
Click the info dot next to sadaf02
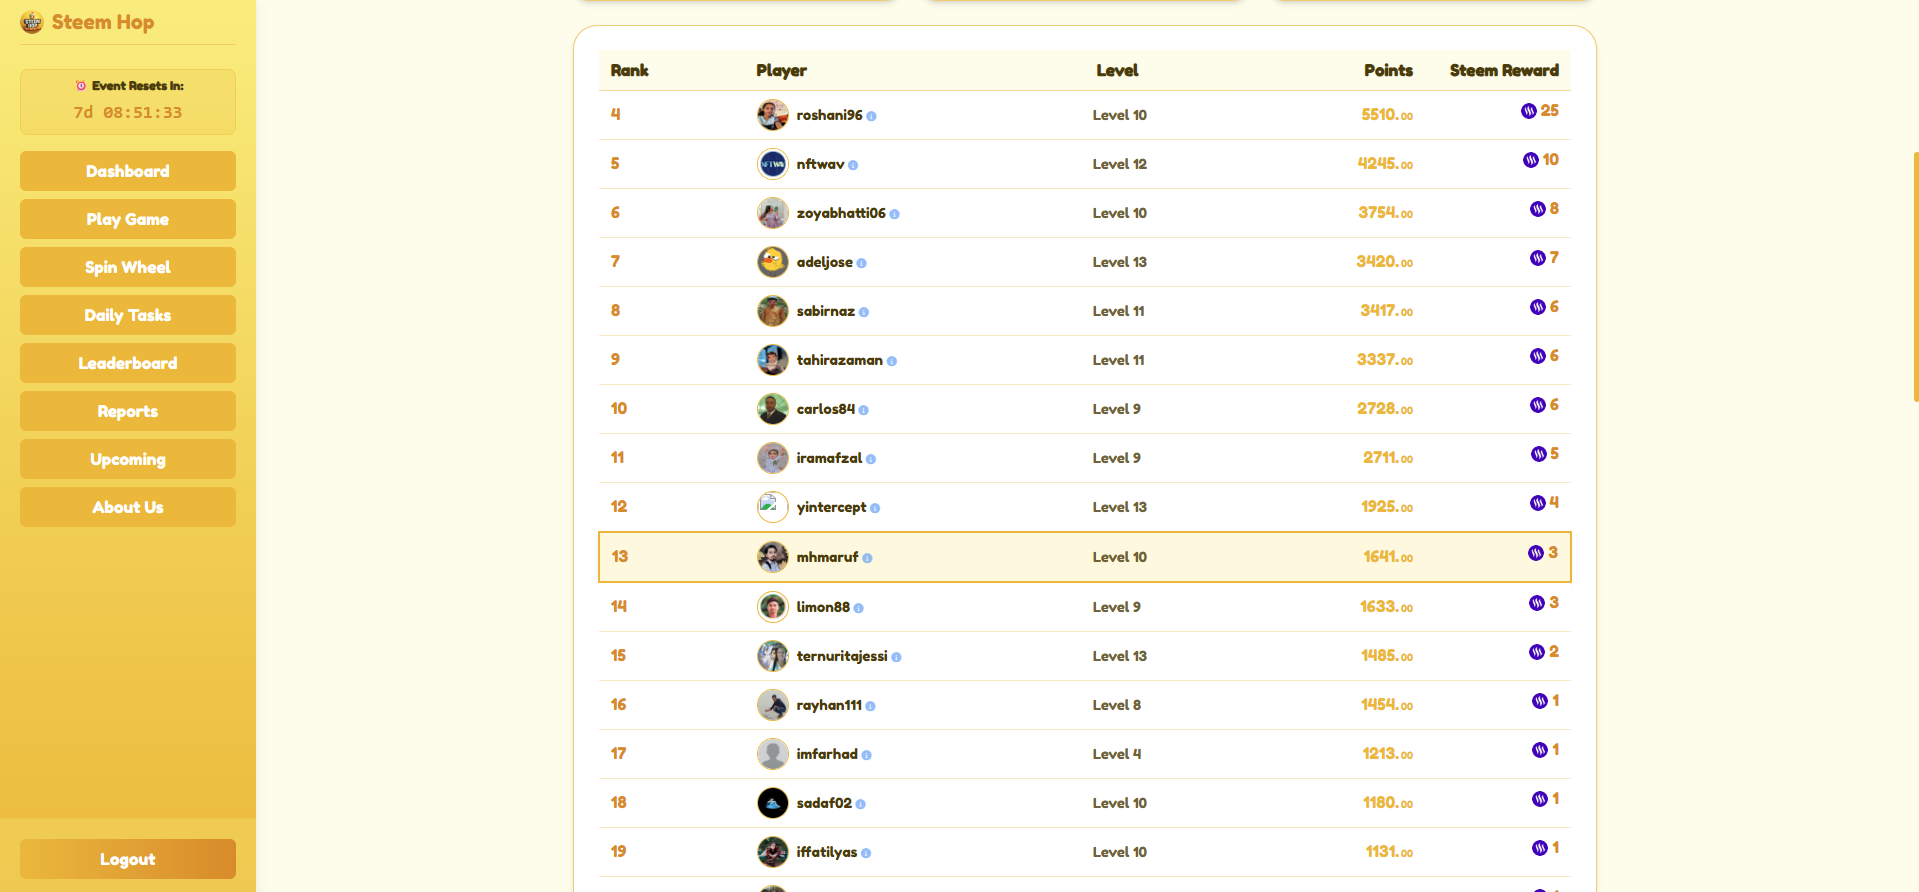tap(861, 805)
